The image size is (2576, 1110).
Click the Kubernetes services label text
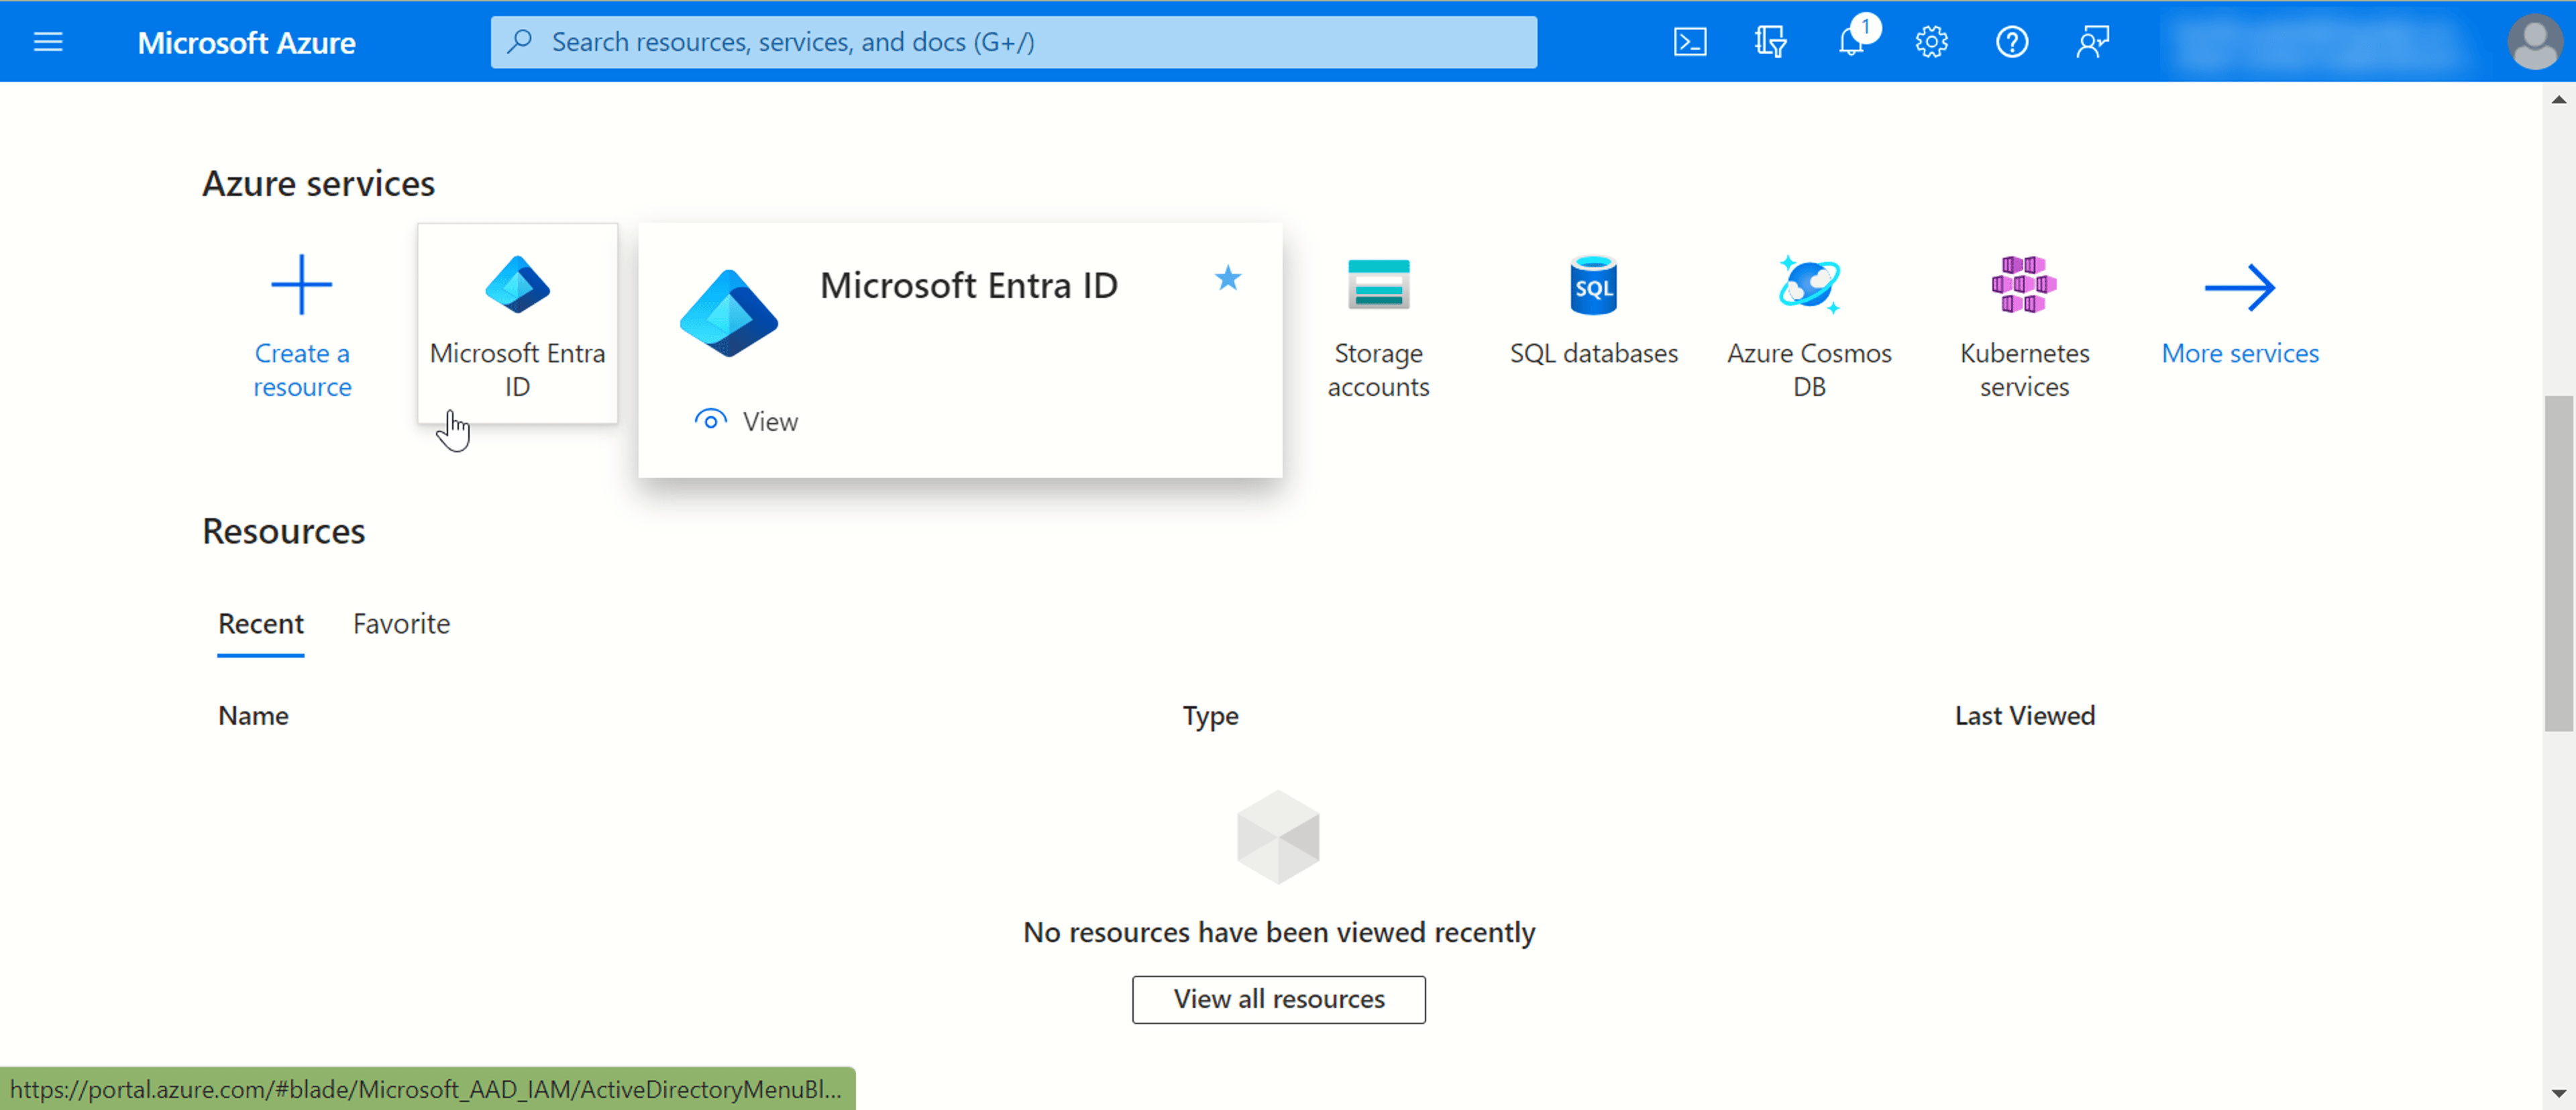(x=2024, y=370)
